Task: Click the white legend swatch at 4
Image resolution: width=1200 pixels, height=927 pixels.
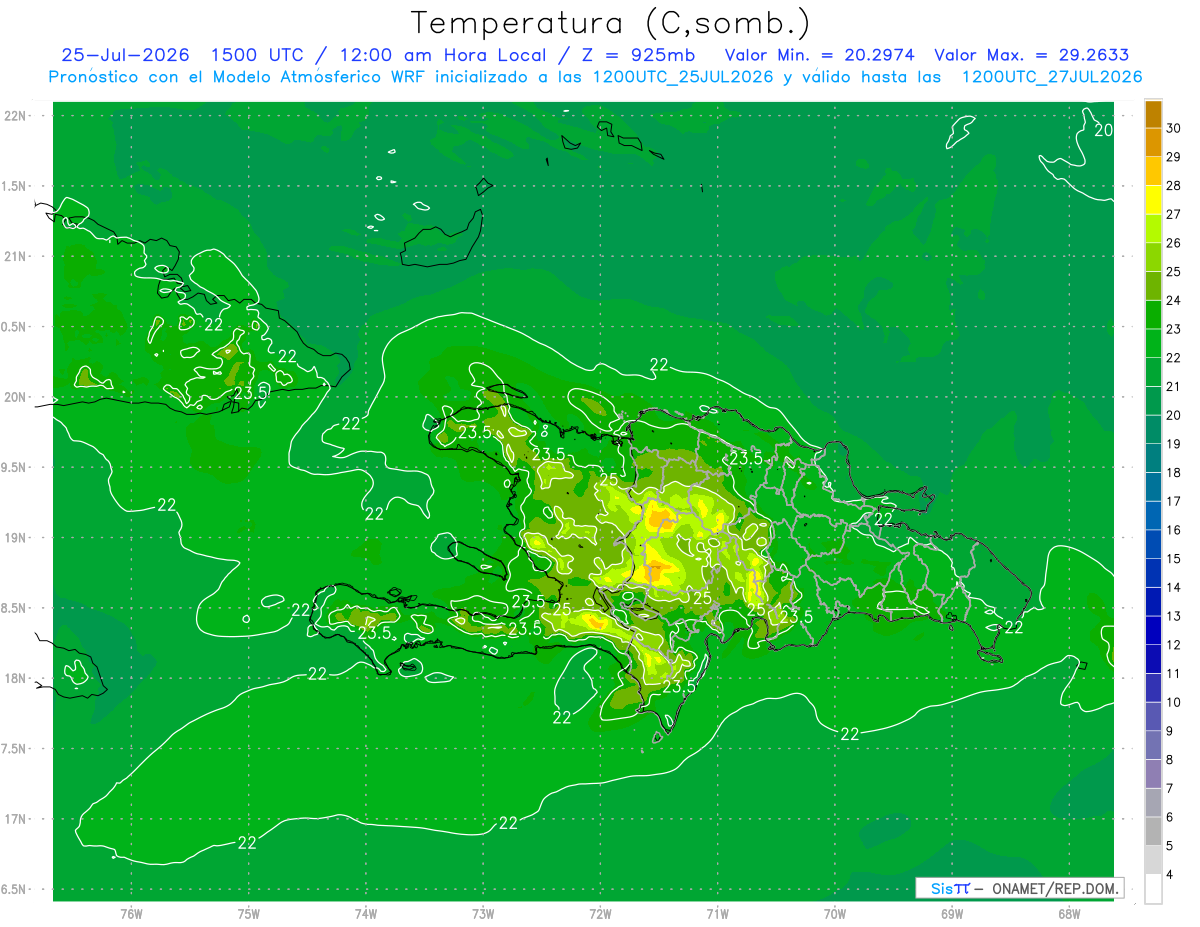Action: tap(1153, 889)
